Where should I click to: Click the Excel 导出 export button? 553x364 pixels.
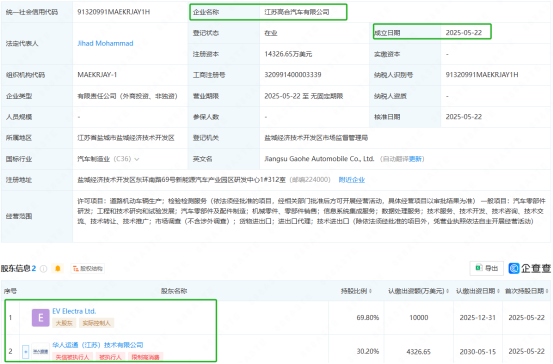tap(487, 268)
